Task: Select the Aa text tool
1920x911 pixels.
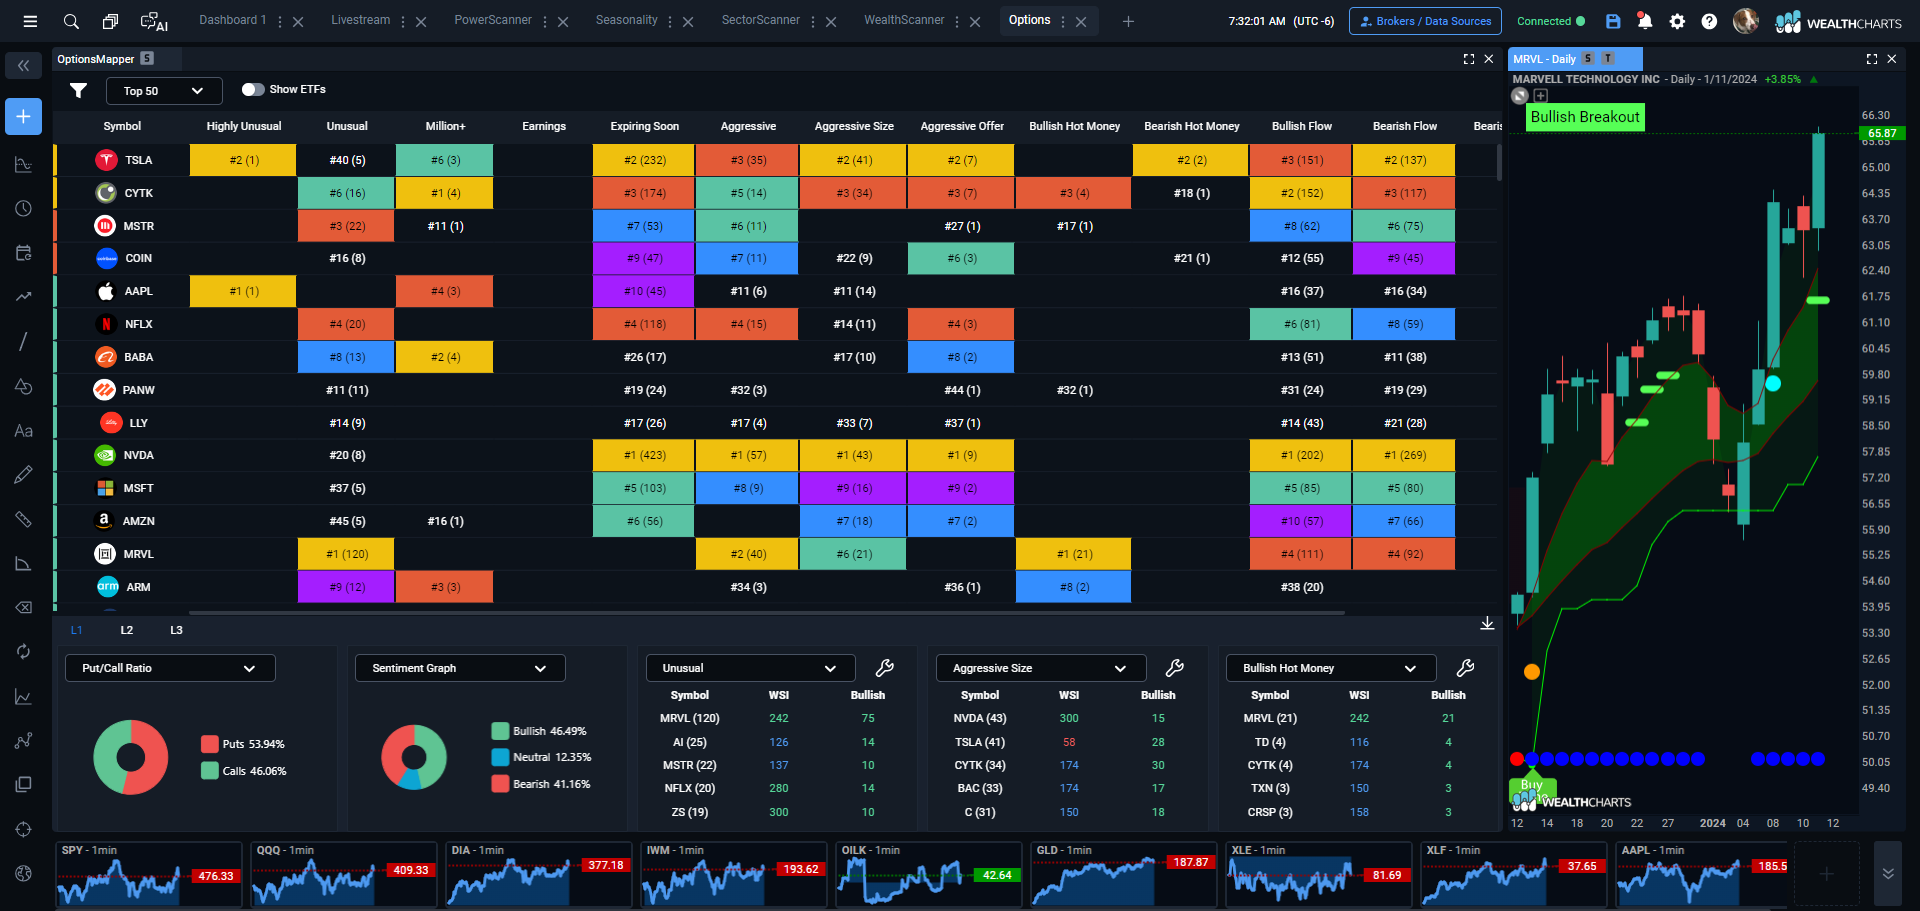Action: [23, 431]
